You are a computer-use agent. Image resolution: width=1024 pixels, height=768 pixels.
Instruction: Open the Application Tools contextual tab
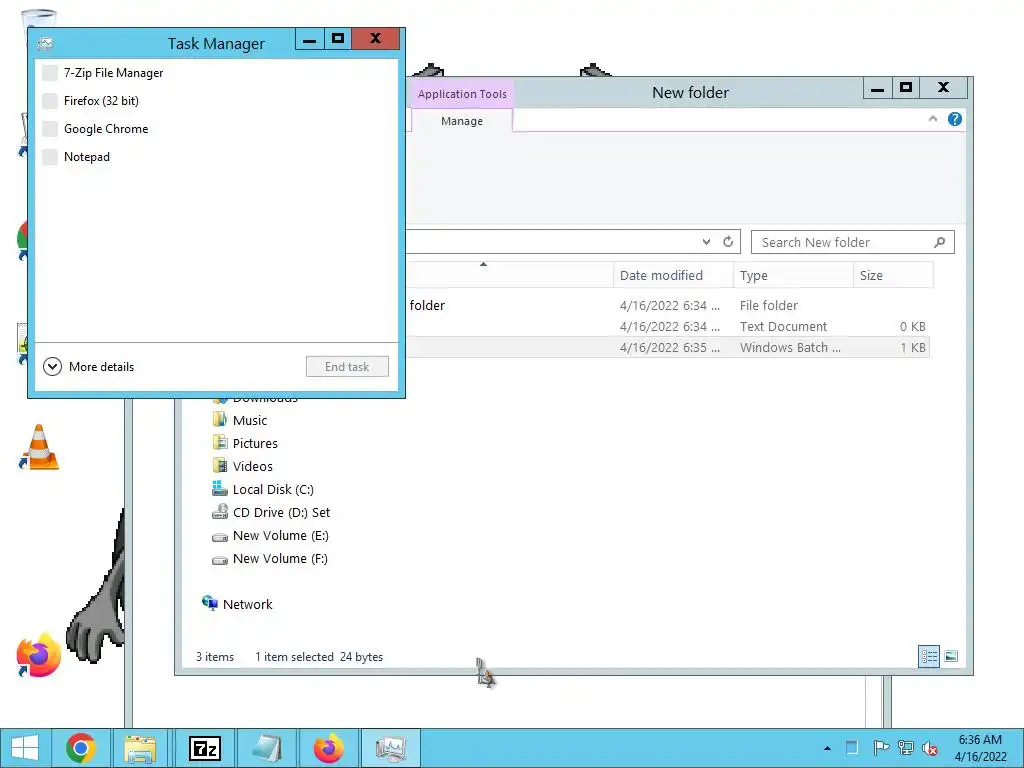click(462, 93)
